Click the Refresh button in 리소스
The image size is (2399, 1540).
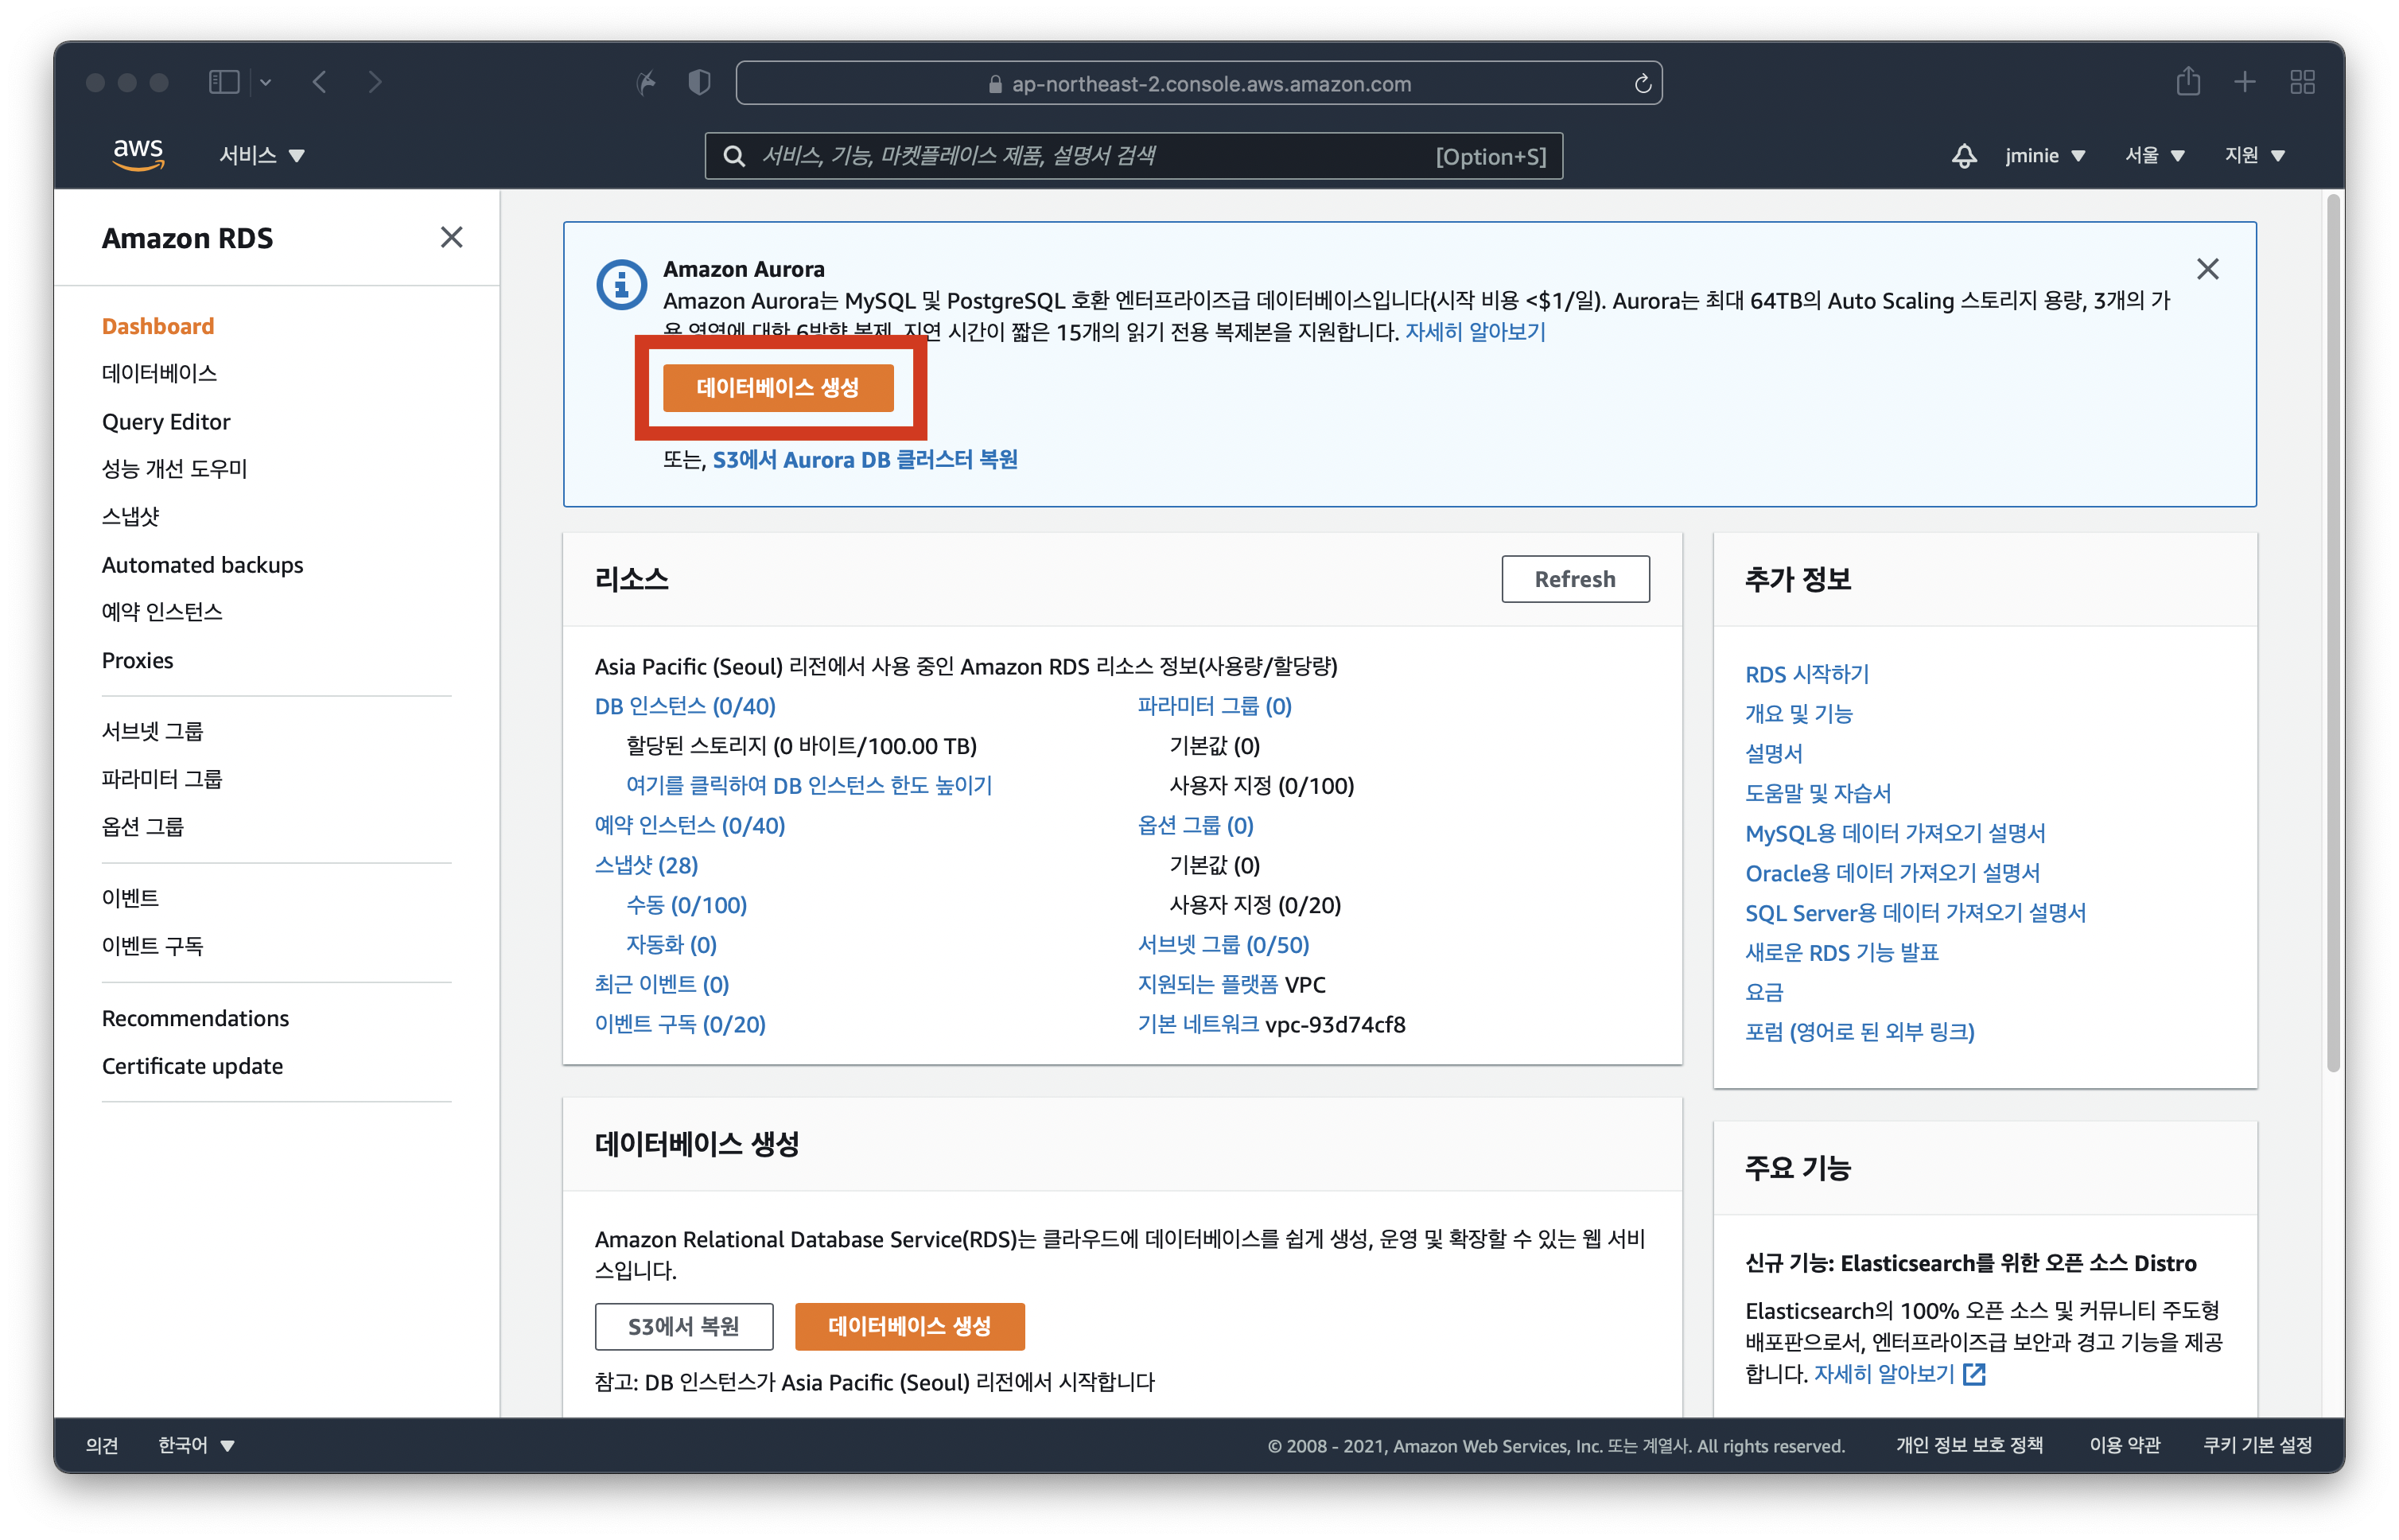(x=1574, y=579)
